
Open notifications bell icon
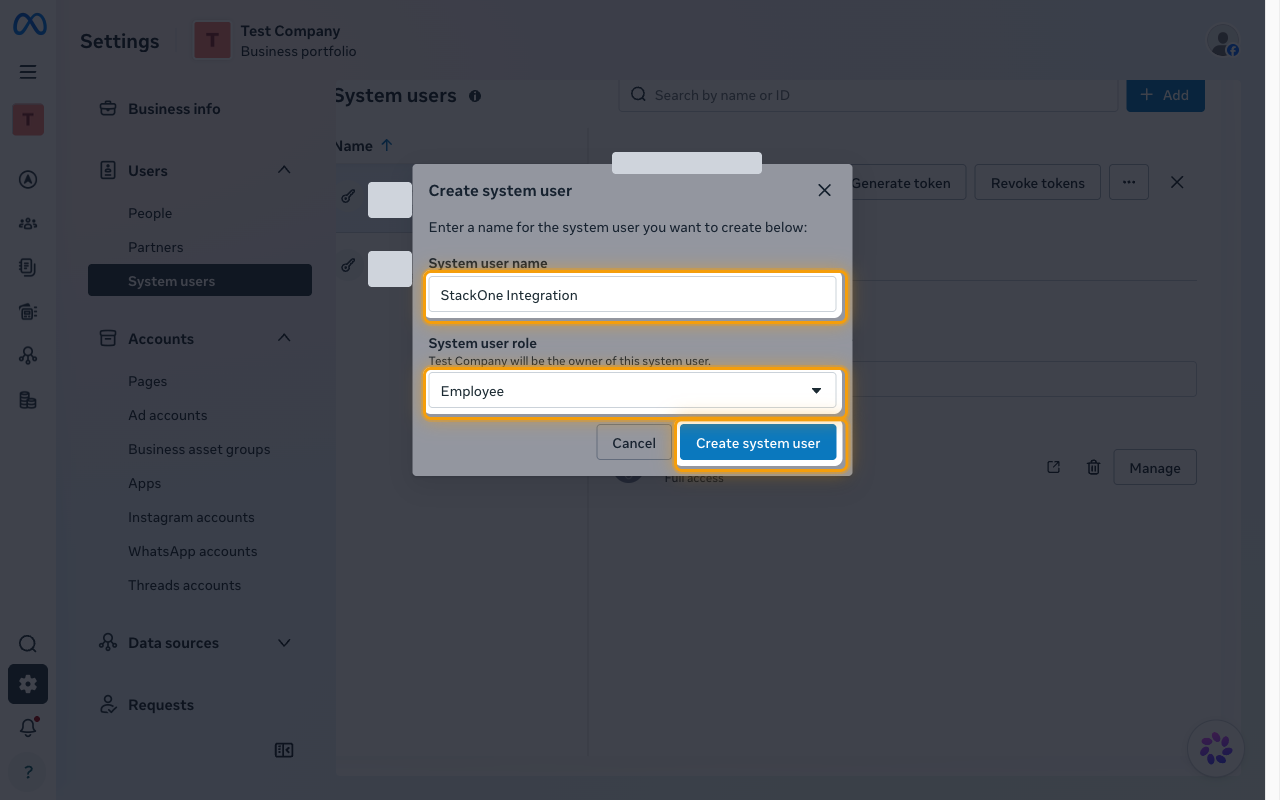tap(28, 728)
